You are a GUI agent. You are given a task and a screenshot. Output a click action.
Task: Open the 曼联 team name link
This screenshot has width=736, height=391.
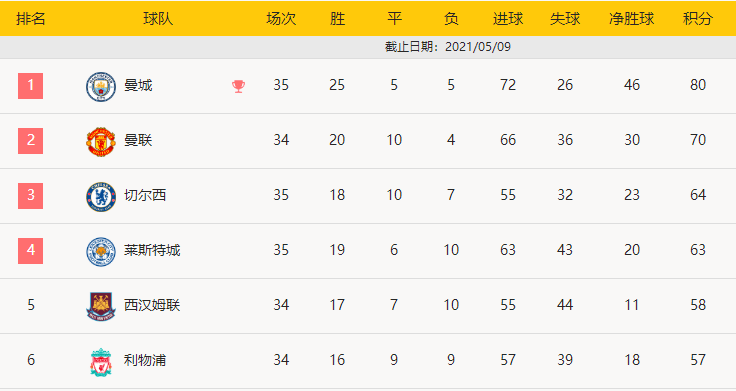click(138, 140)
